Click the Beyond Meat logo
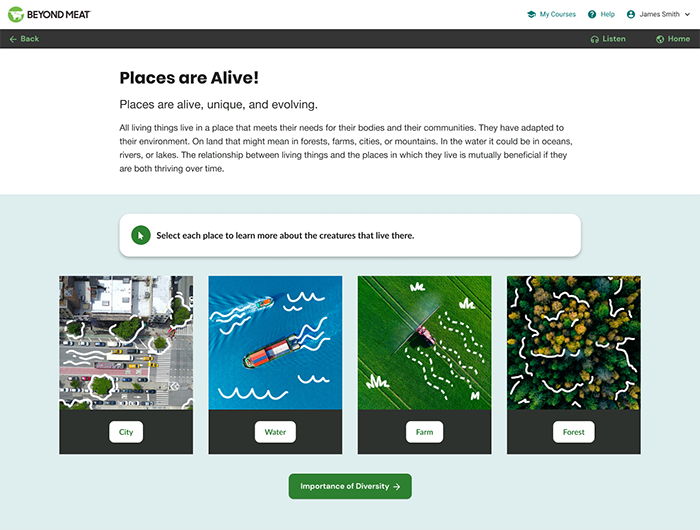The image size is (700, 530). point(49,14)
